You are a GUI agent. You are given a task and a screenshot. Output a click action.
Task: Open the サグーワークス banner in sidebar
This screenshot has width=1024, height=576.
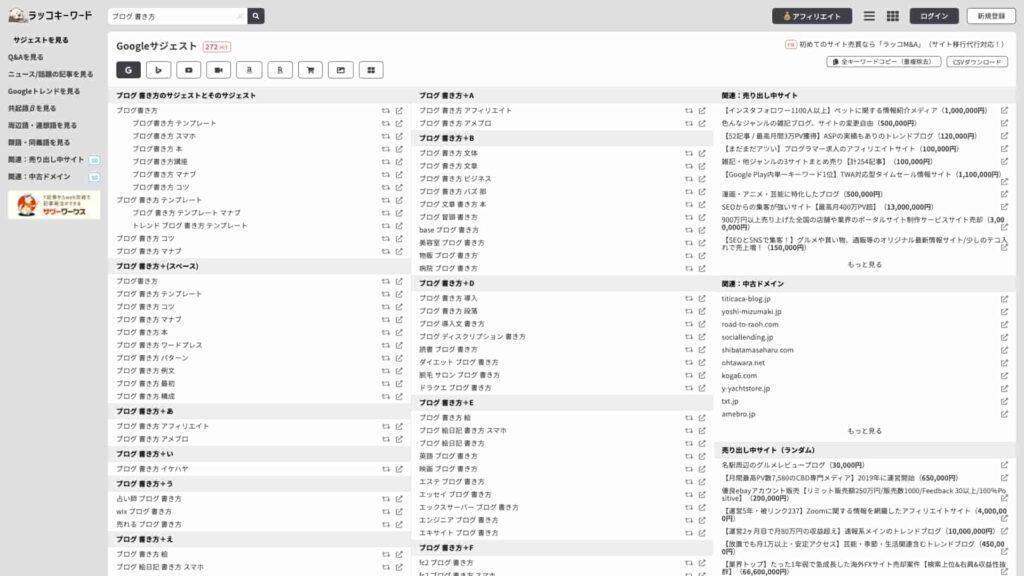[54, 204]
